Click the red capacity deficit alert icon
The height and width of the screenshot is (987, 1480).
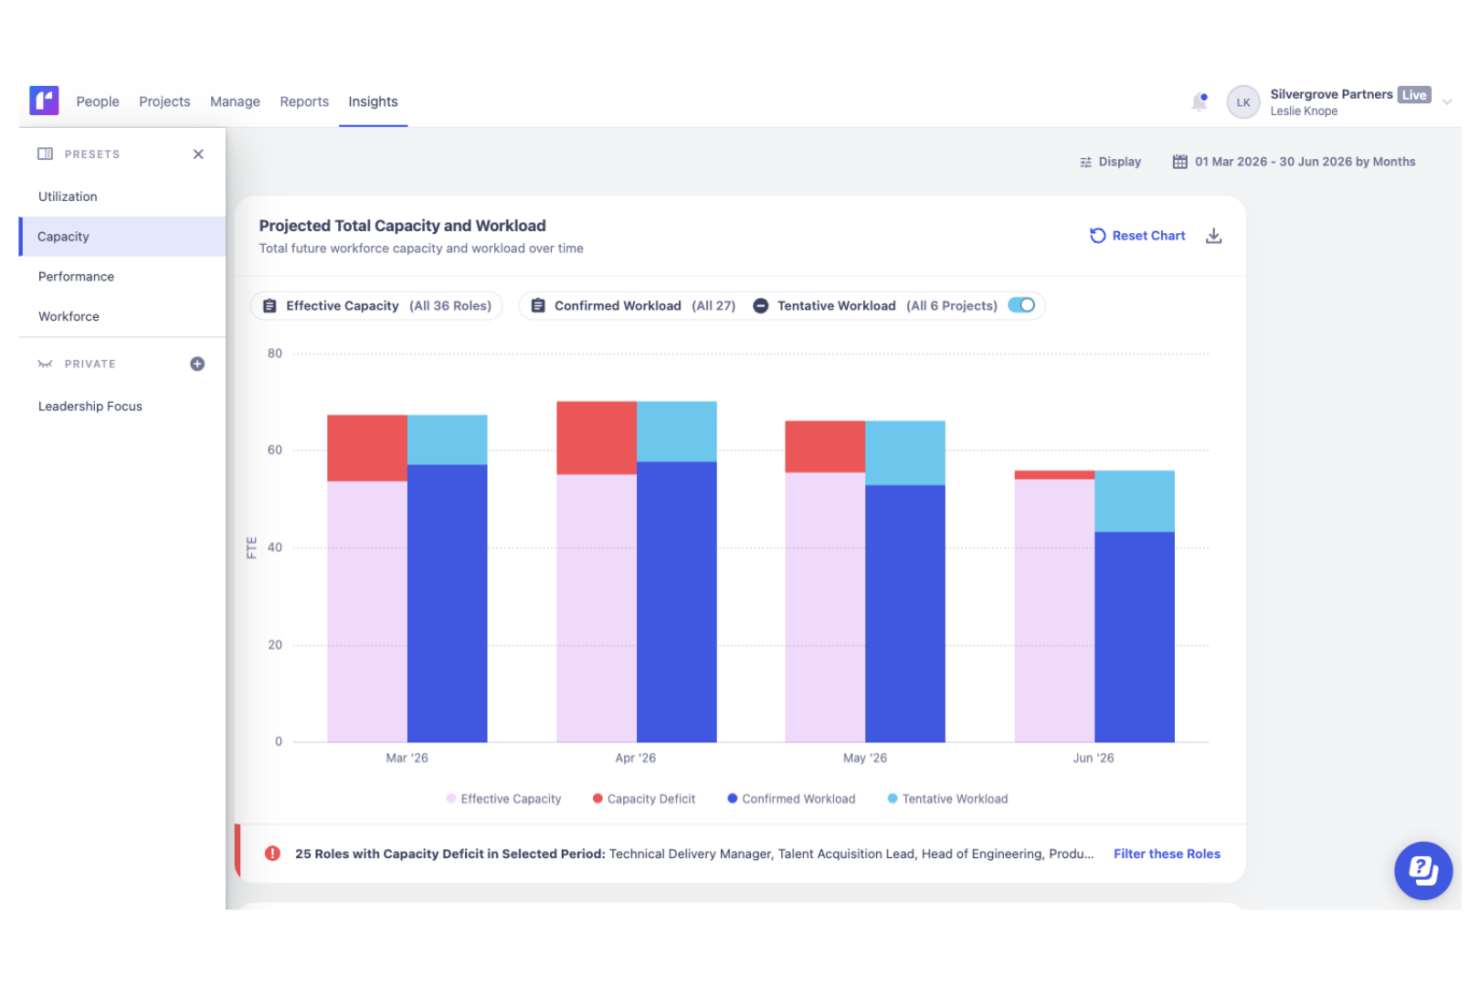click(x=272, y=854)
